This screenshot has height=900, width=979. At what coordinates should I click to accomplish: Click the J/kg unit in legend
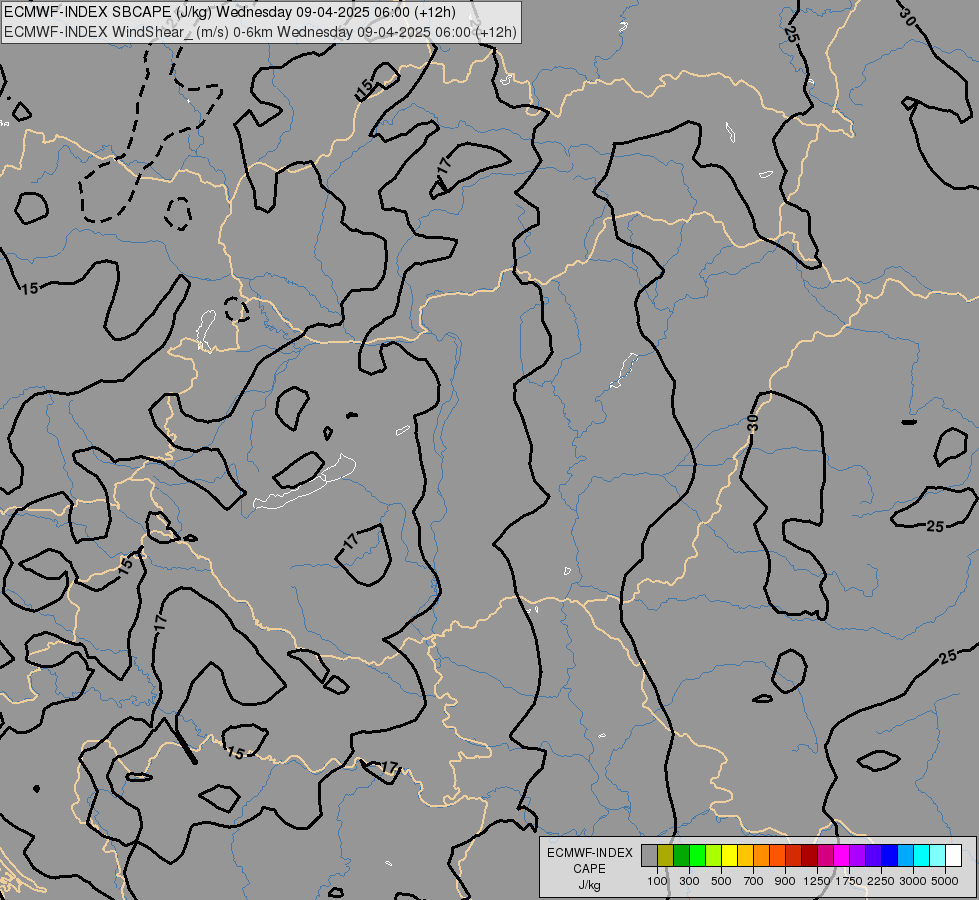[589, 885]
